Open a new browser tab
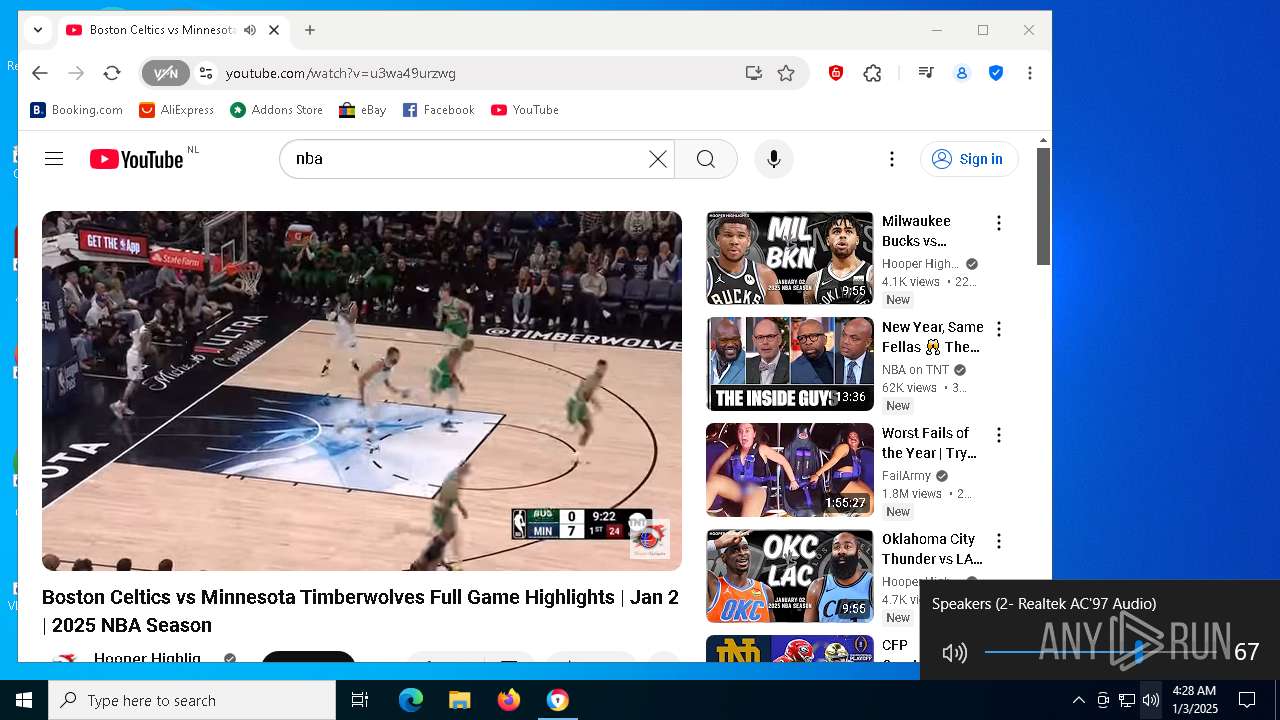Image resolution: width=1280 pixels, height=720 pixels. click(310, 30)
